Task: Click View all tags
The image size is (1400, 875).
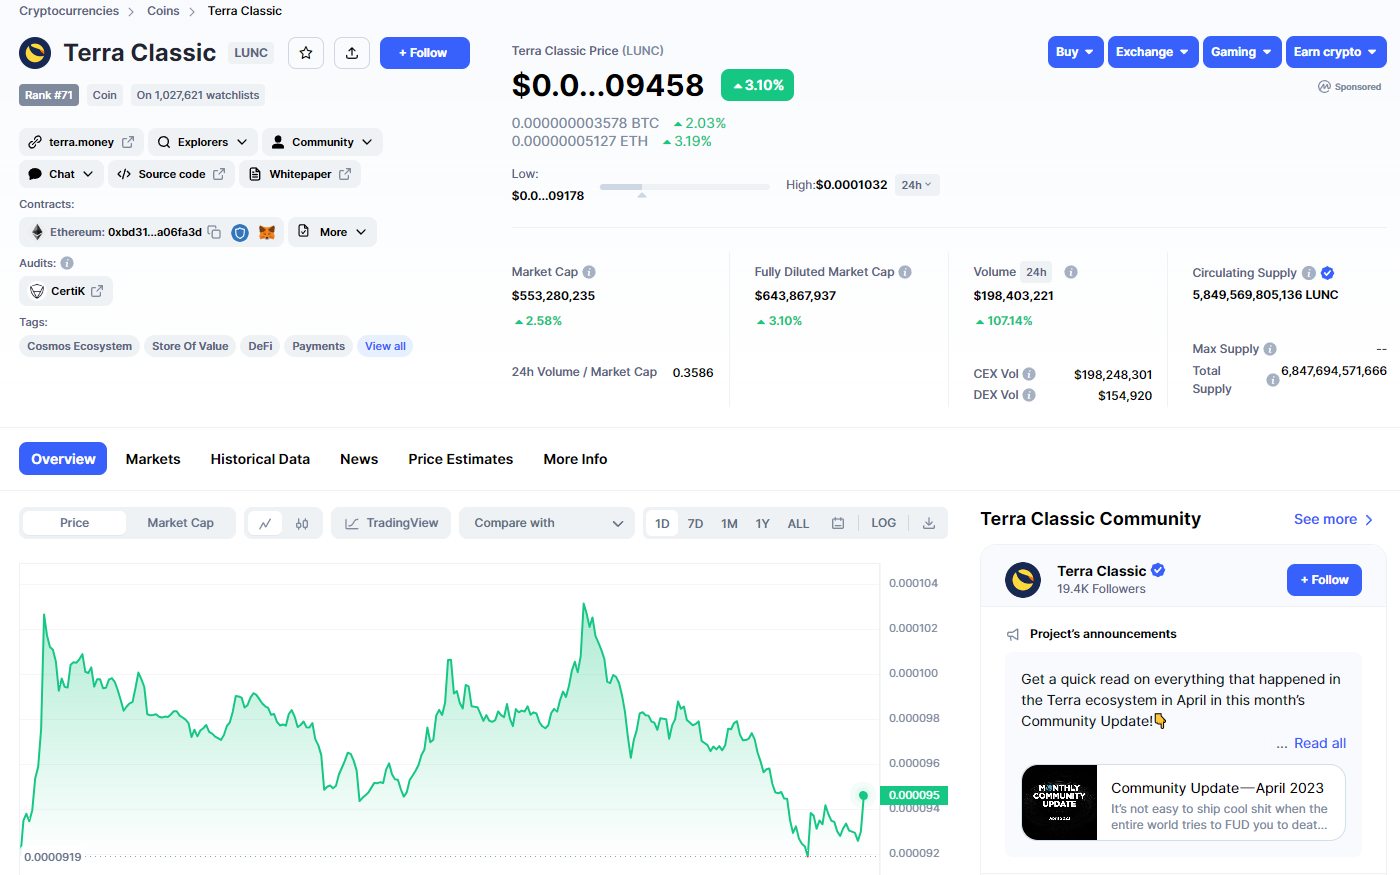Action: click(385, 346)
